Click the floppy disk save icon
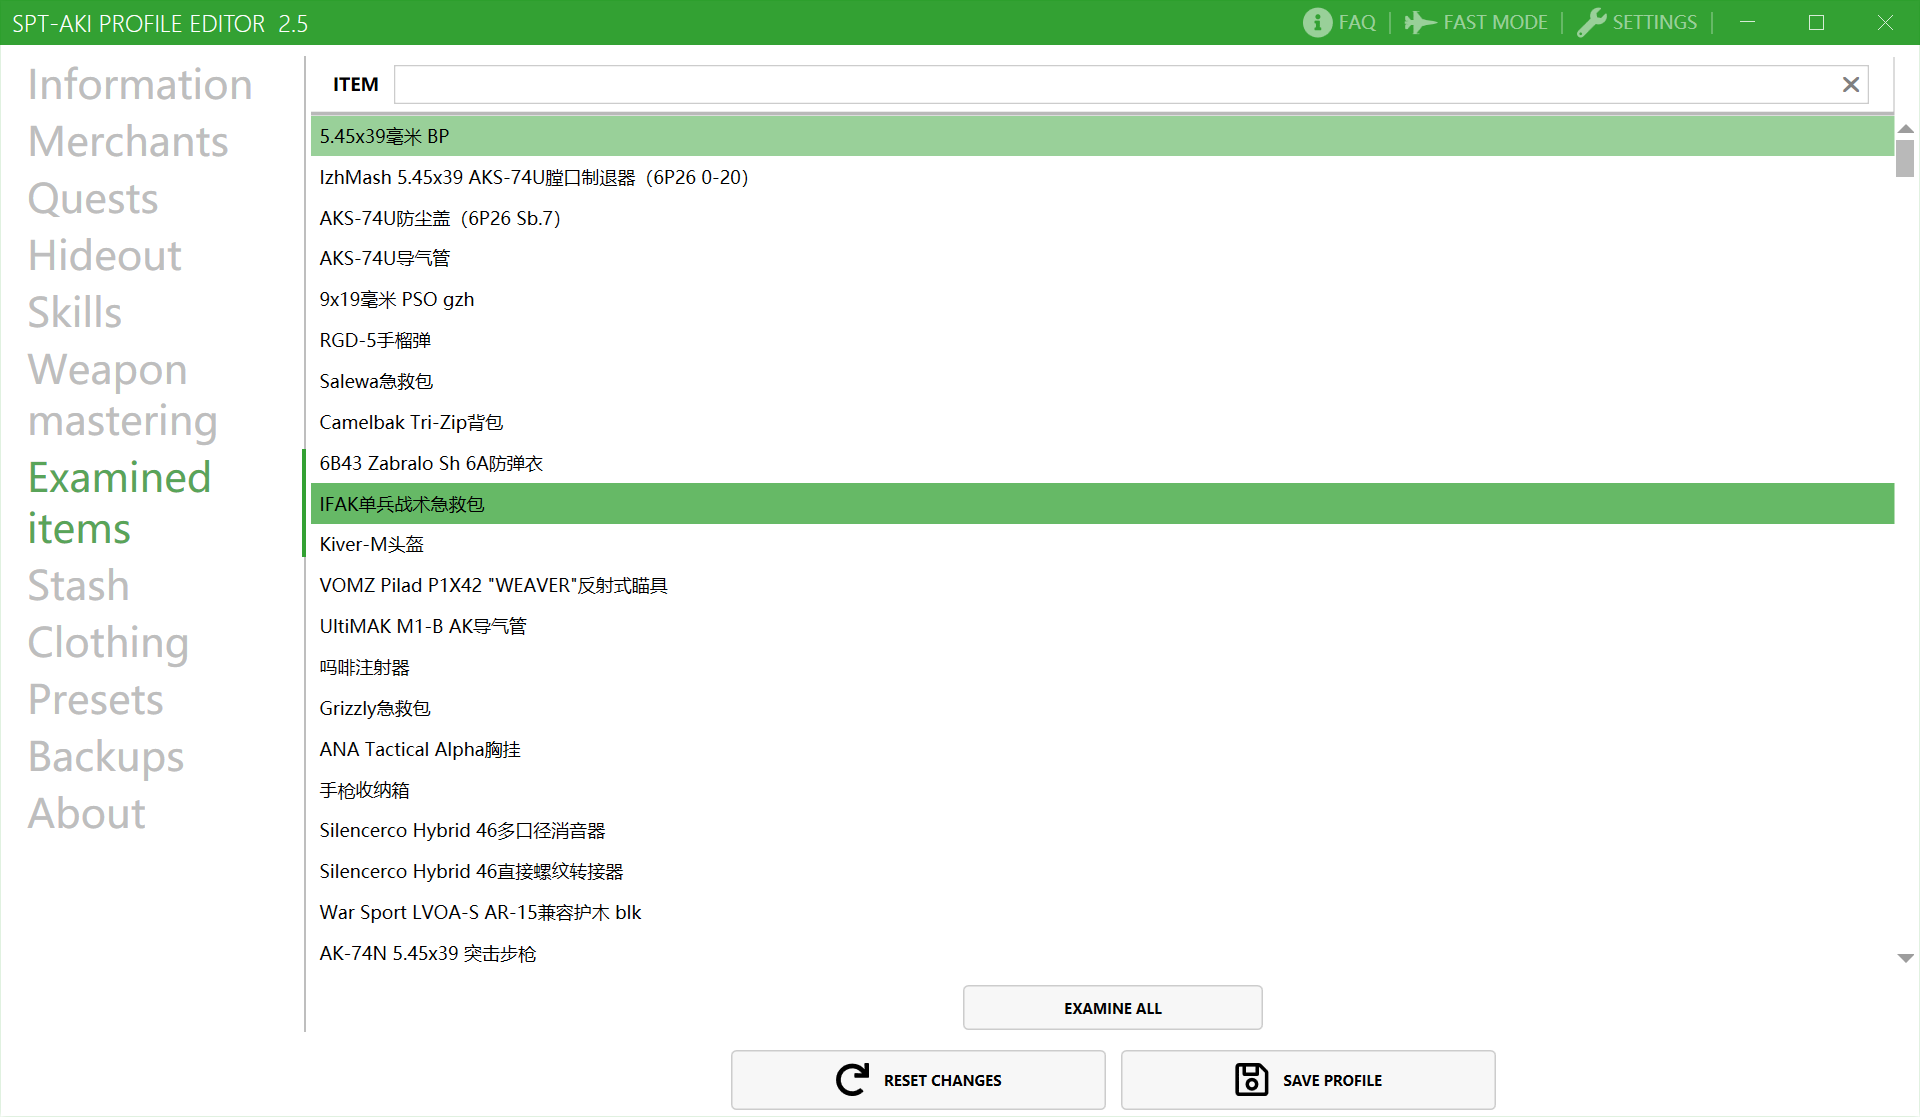1920x1117 pixels. (1251, 1080)
